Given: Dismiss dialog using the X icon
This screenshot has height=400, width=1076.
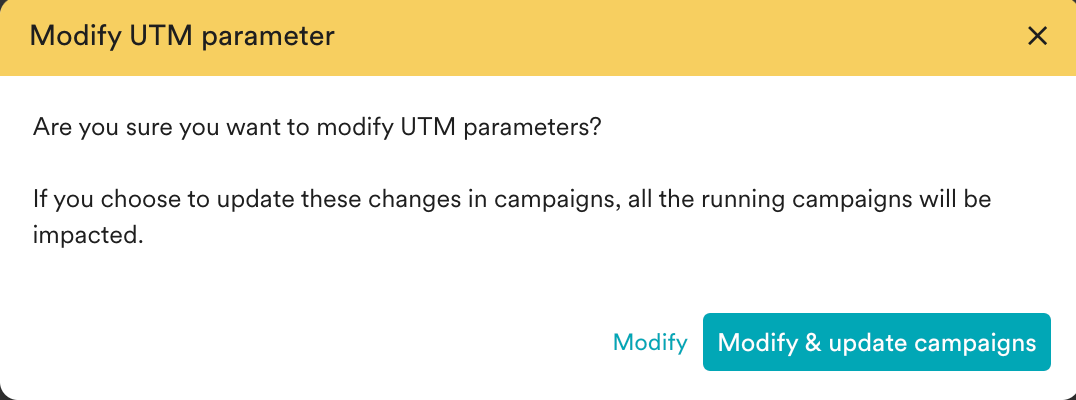Looking at the screenshot, I should pos(1038,37).
